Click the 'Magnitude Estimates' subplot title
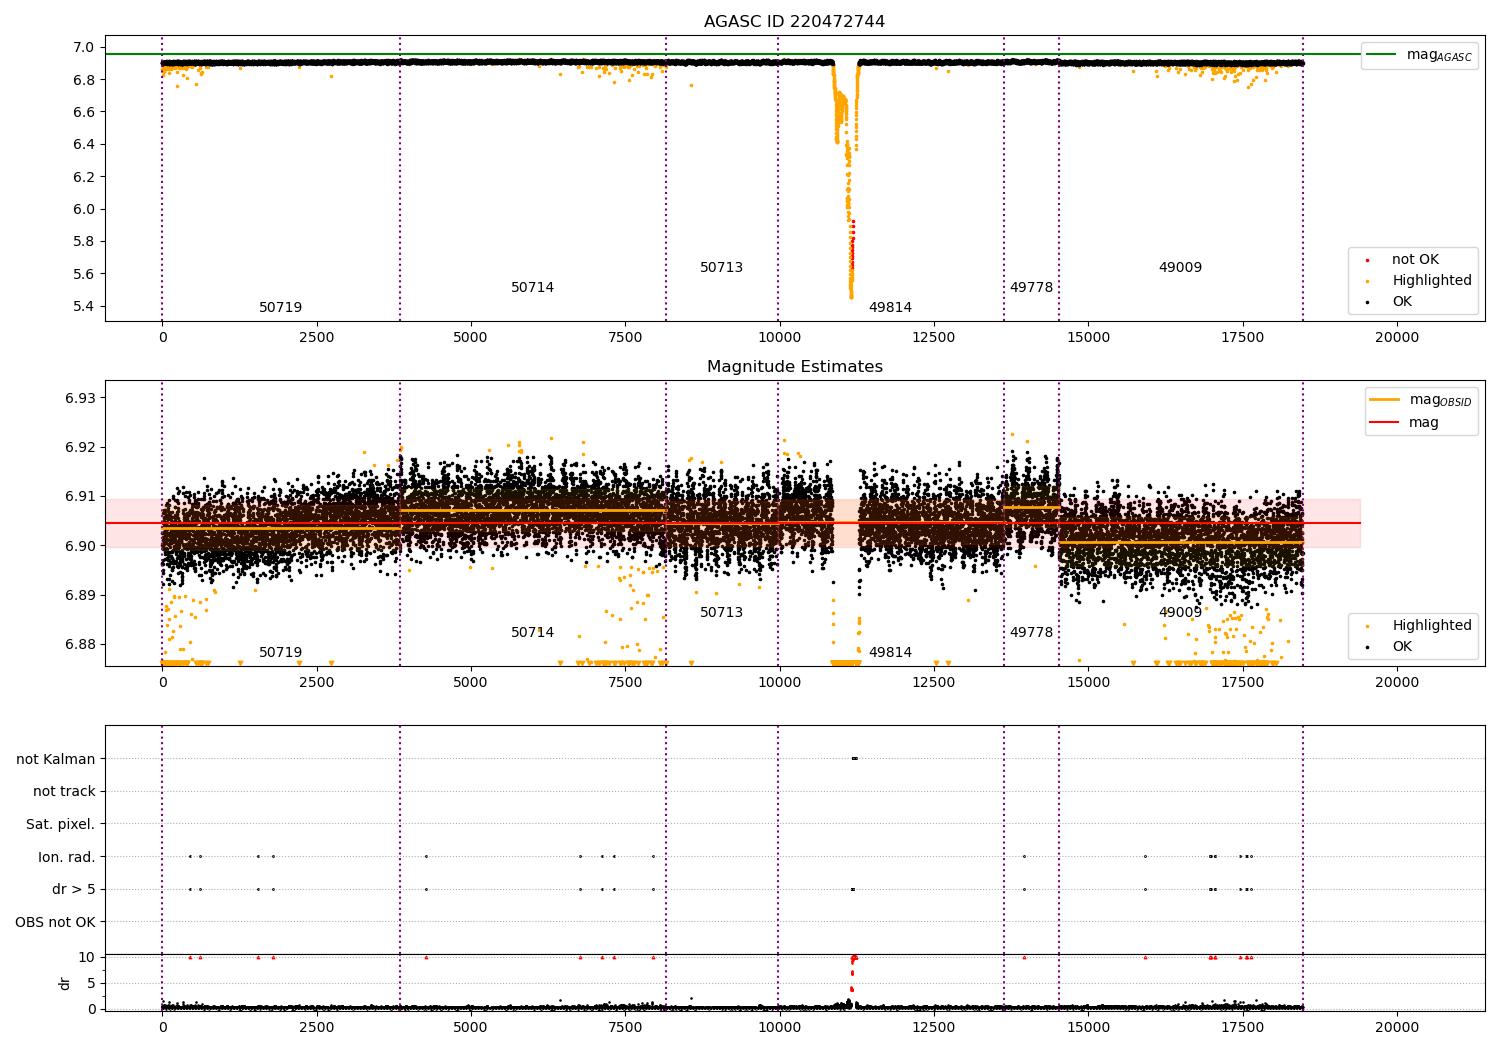The height and width of the screenshot is (1050, 1500). [794, 367]
